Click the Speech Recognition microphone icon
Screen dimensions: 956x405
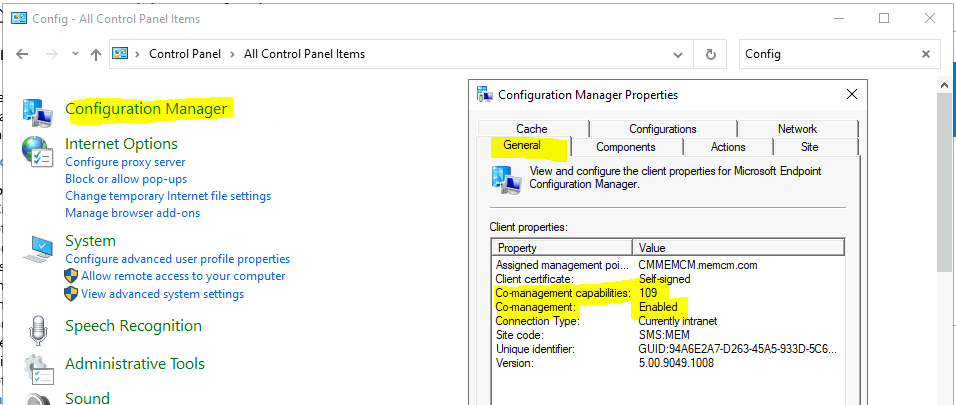pos(38,329)
